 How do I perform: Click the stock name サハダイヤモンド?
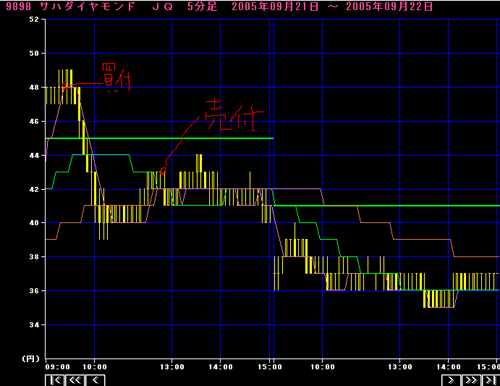87,6
